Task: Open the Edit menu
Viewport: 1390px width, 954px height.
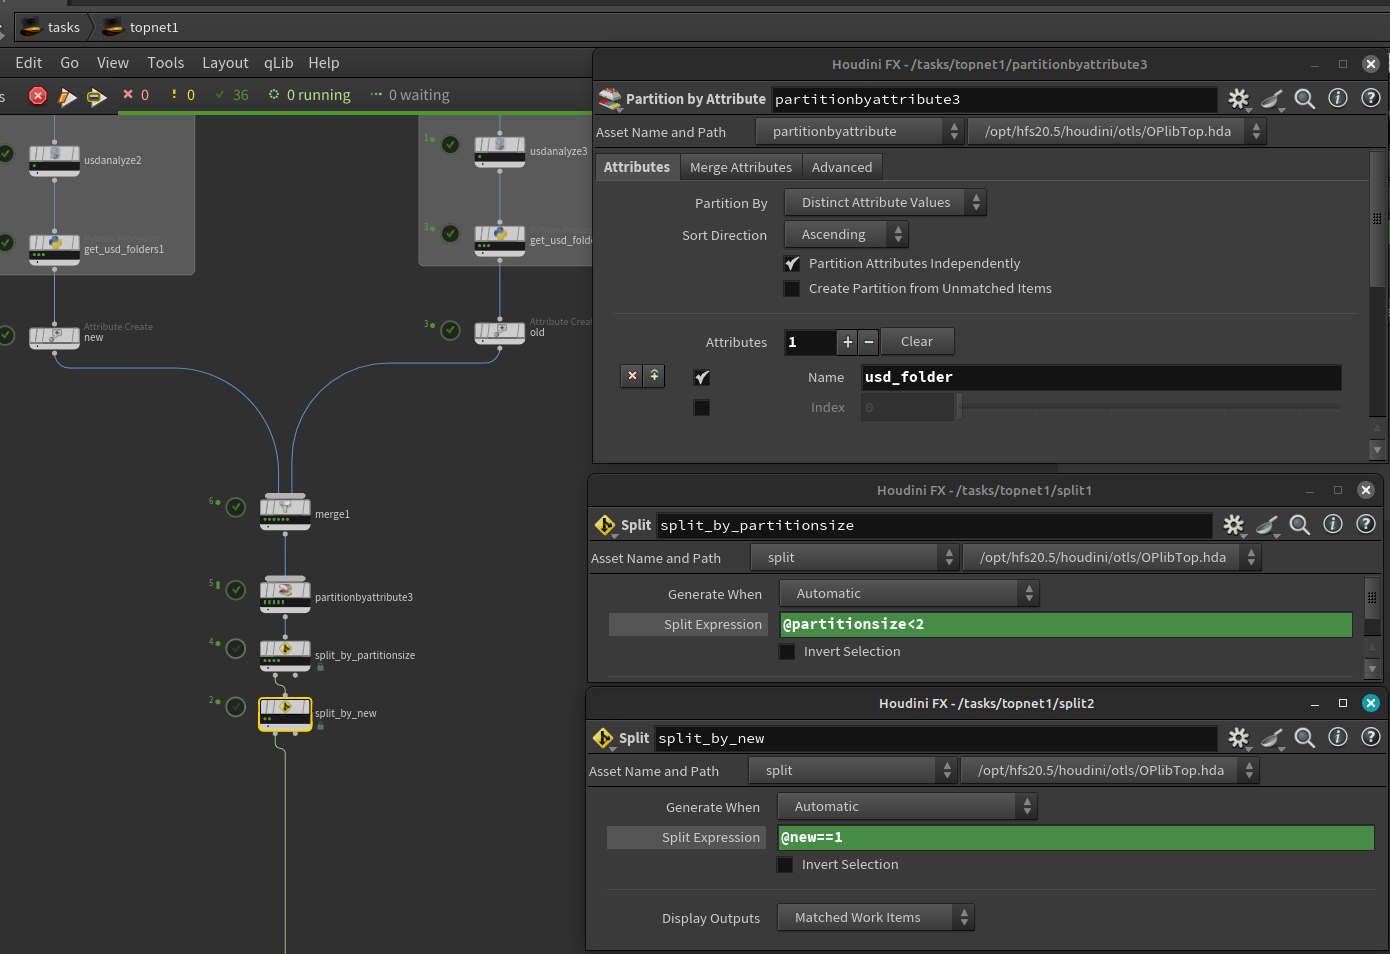Action: [x=29, y=62]
